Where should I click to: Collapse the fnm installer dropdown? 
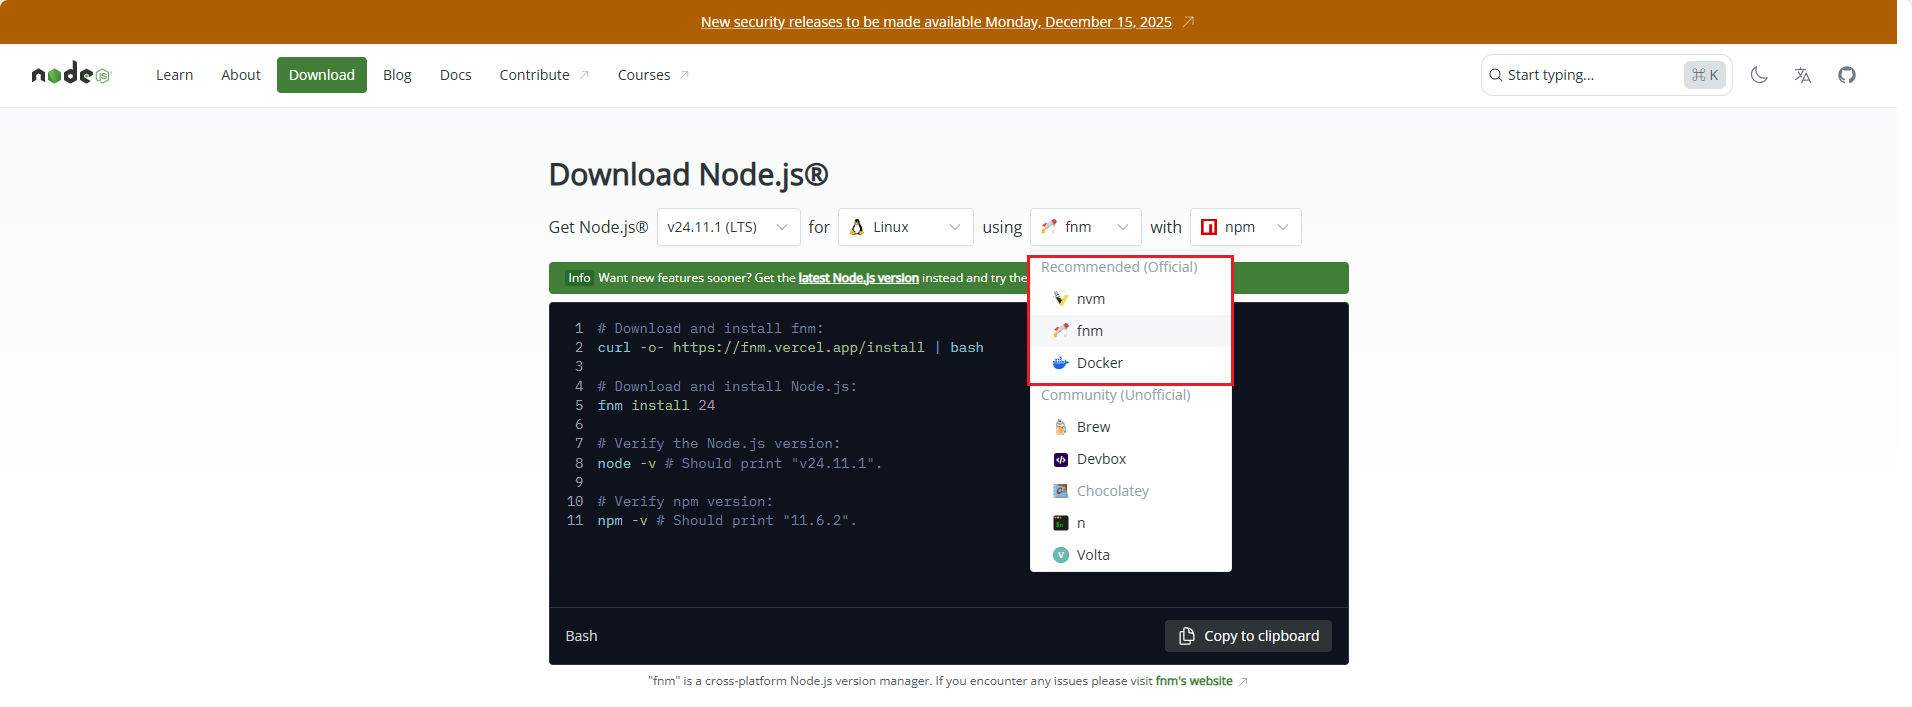click(1086, 227)
